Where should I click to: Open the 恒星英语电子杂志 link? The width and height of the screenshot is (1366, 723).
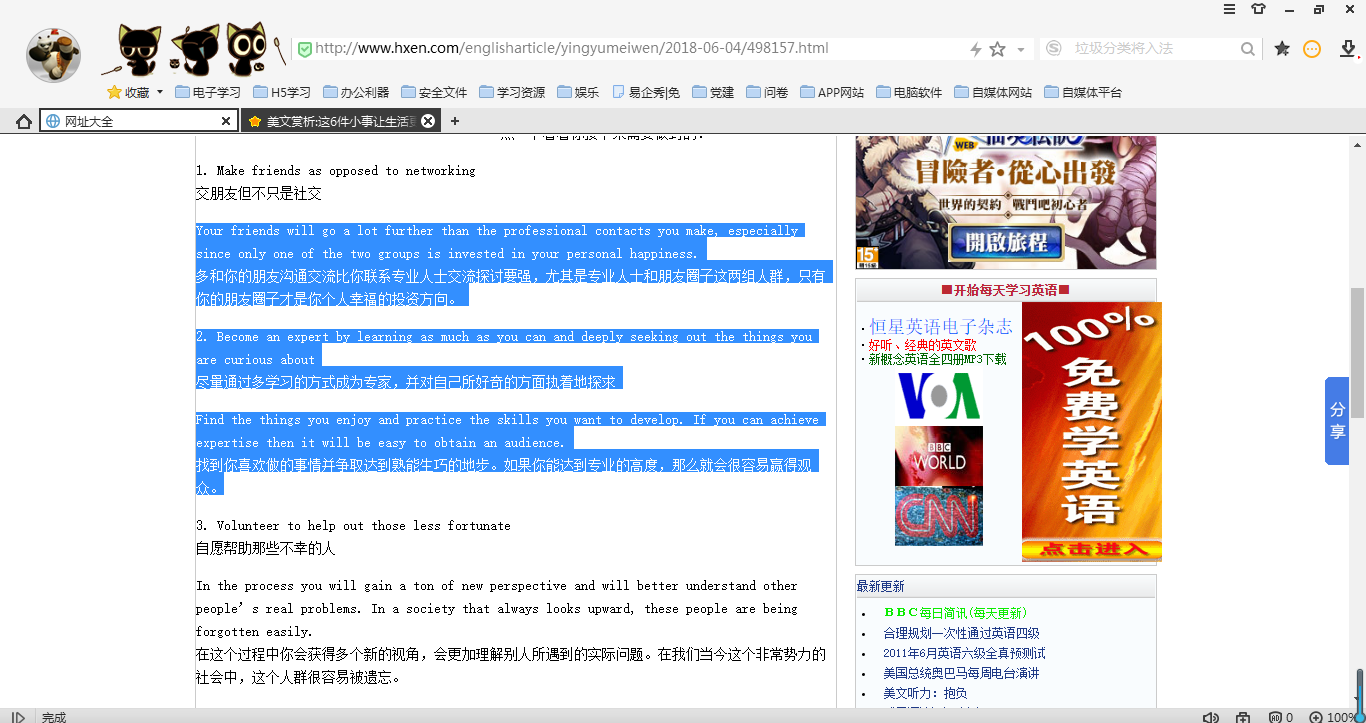pyautogui.click(x=940, y=326)
